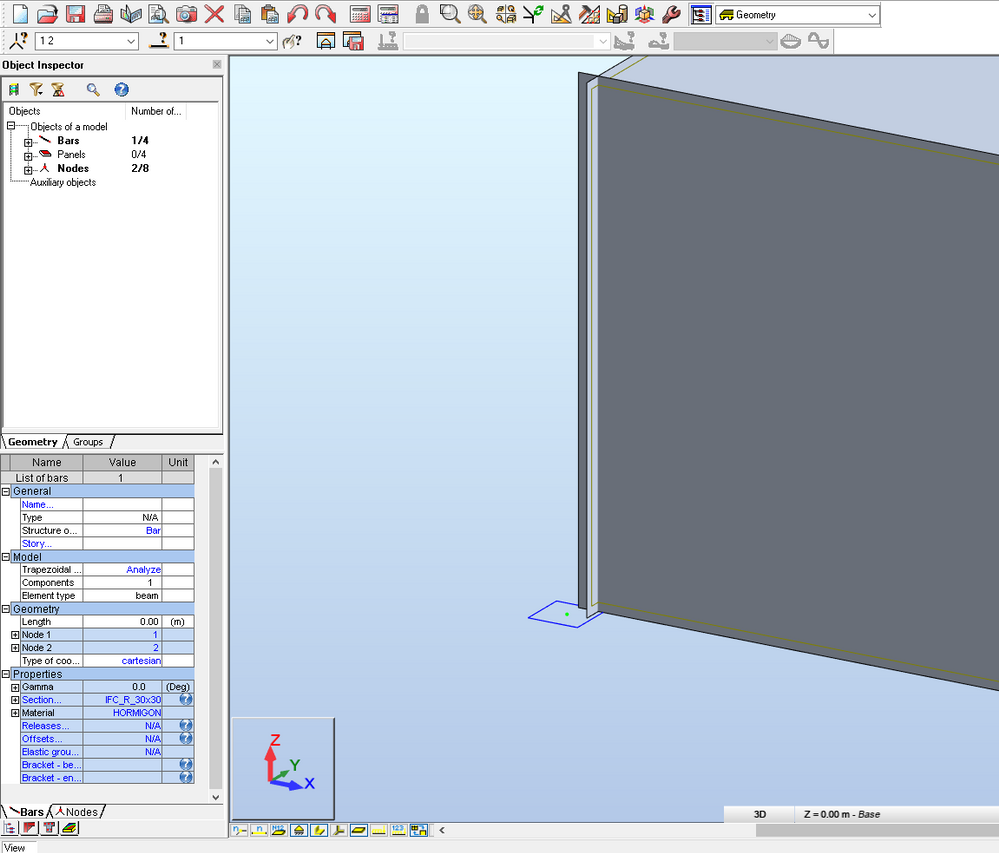Undo the last action
The height and width of the screenshot is (853, 999).
coord(297,13)
